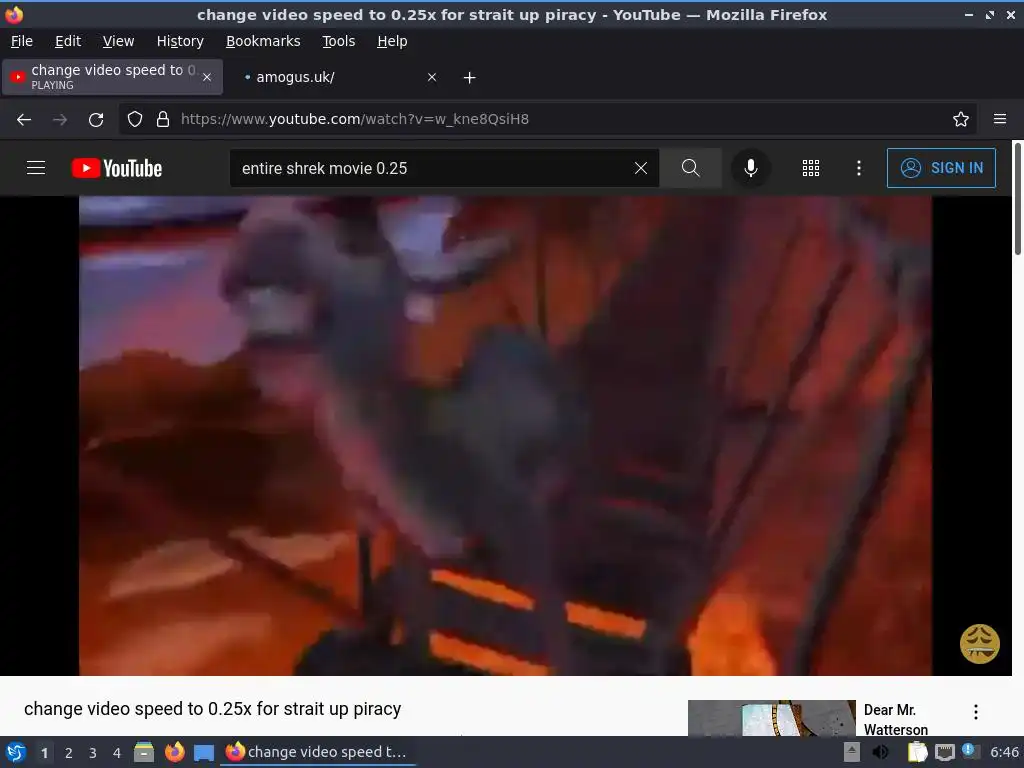Click the SIGN IN button
Image resolution: width=1024 pixels, height=768 pixels.
941,168
